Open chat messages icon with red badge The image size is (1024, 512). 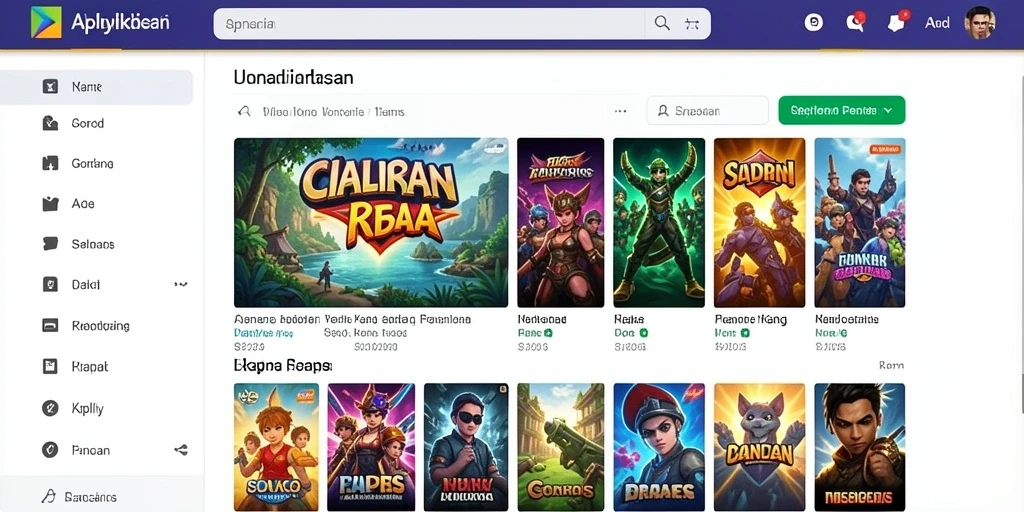855,22
